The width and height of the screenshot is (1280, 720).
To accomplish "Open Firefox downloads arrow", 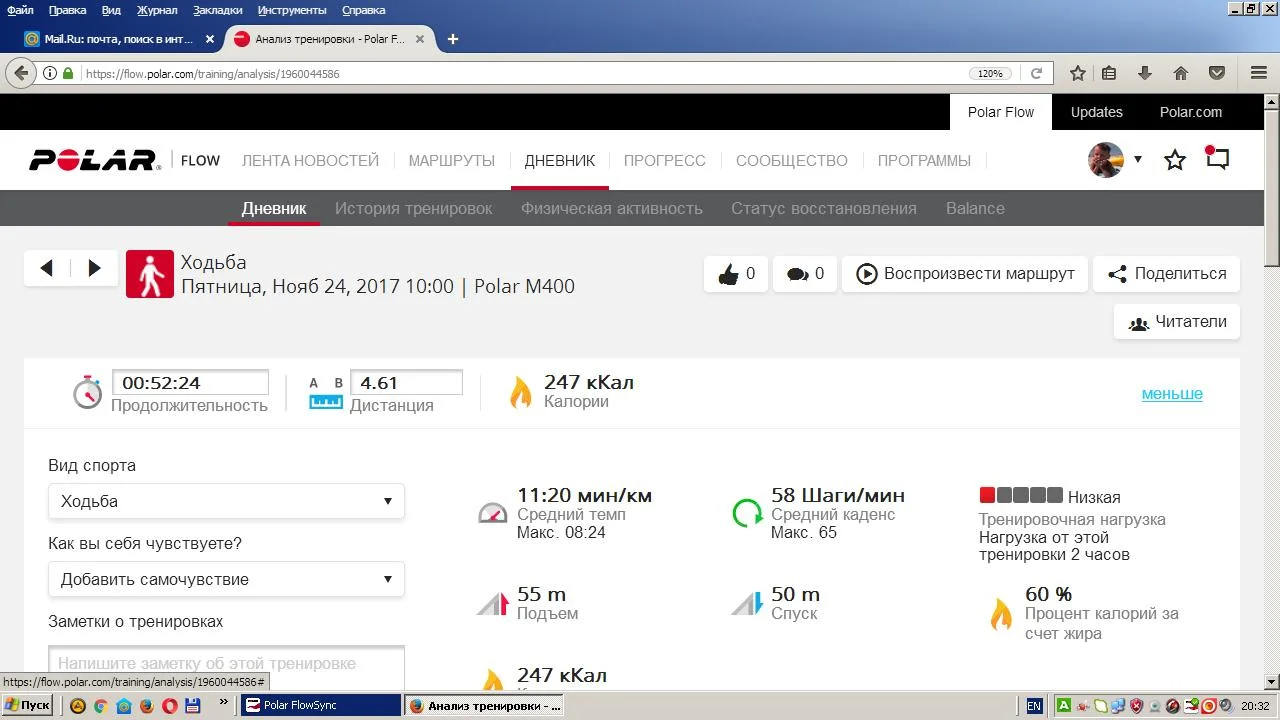I will pos(1145,73).
